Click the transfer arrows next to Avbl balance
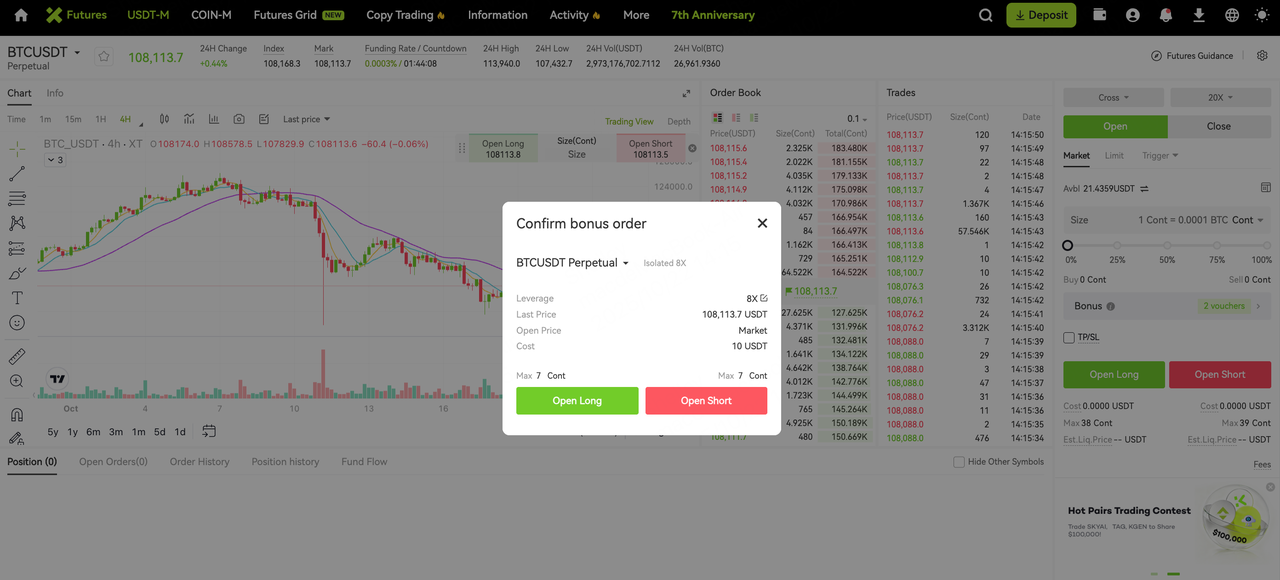1280x580 pixels. click(1145, 188)
